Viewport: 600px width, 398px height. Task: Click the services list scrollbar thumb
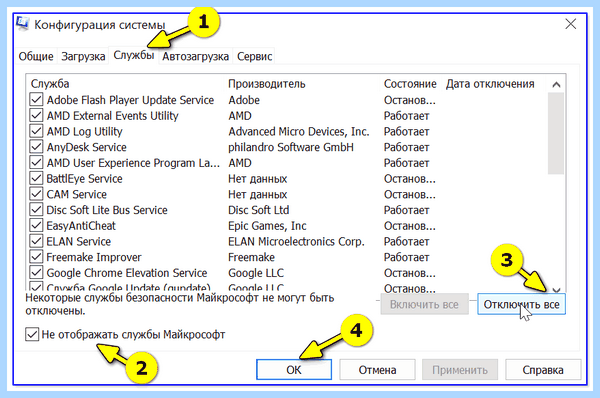[556, 133]
